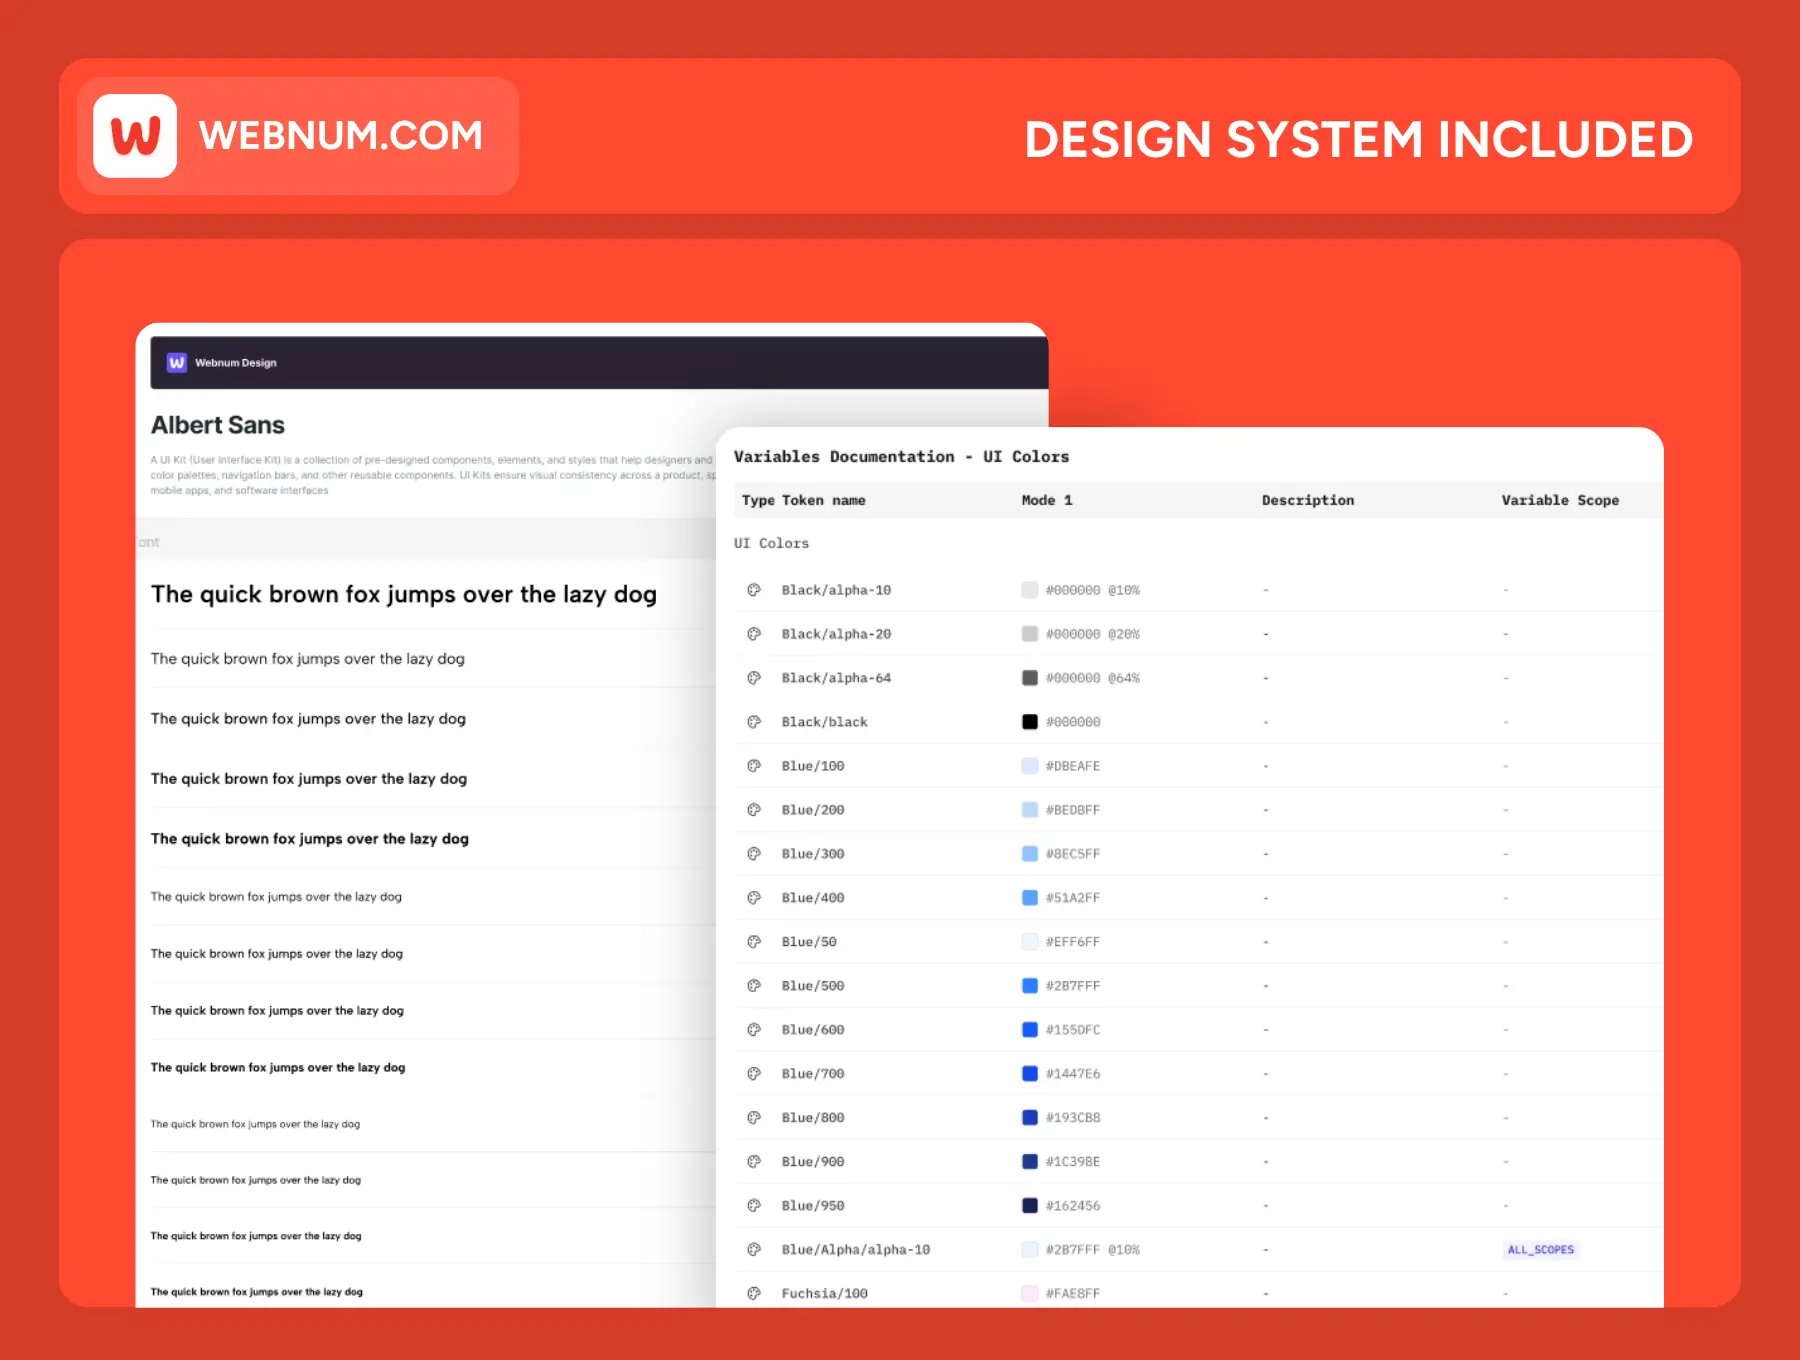Click the purple Webnum Design logo
Screen dimensions: 1800x1360
(177, 363)
